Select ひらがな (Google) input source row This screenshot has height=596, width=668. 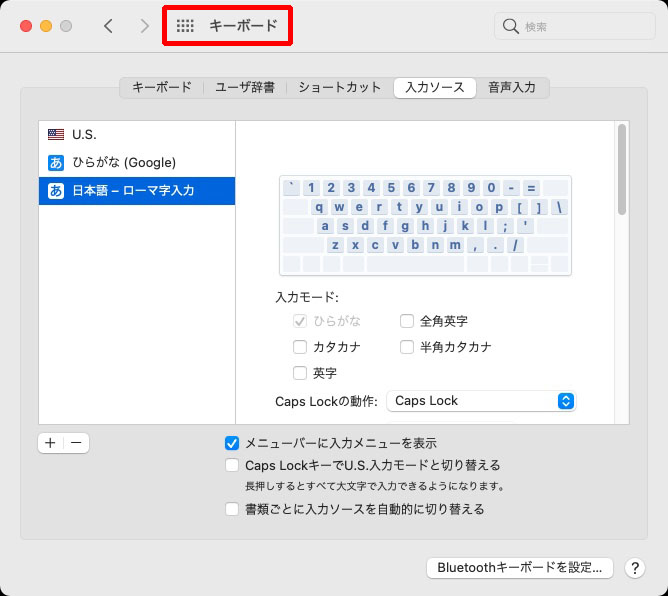[137, 163]
